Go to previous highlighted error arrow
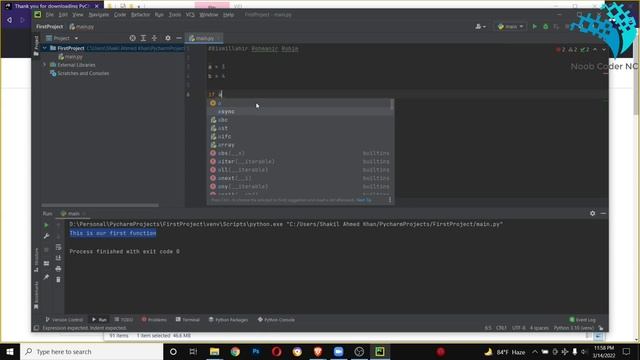This screenshot has height=360, width=640. point(595,49)
